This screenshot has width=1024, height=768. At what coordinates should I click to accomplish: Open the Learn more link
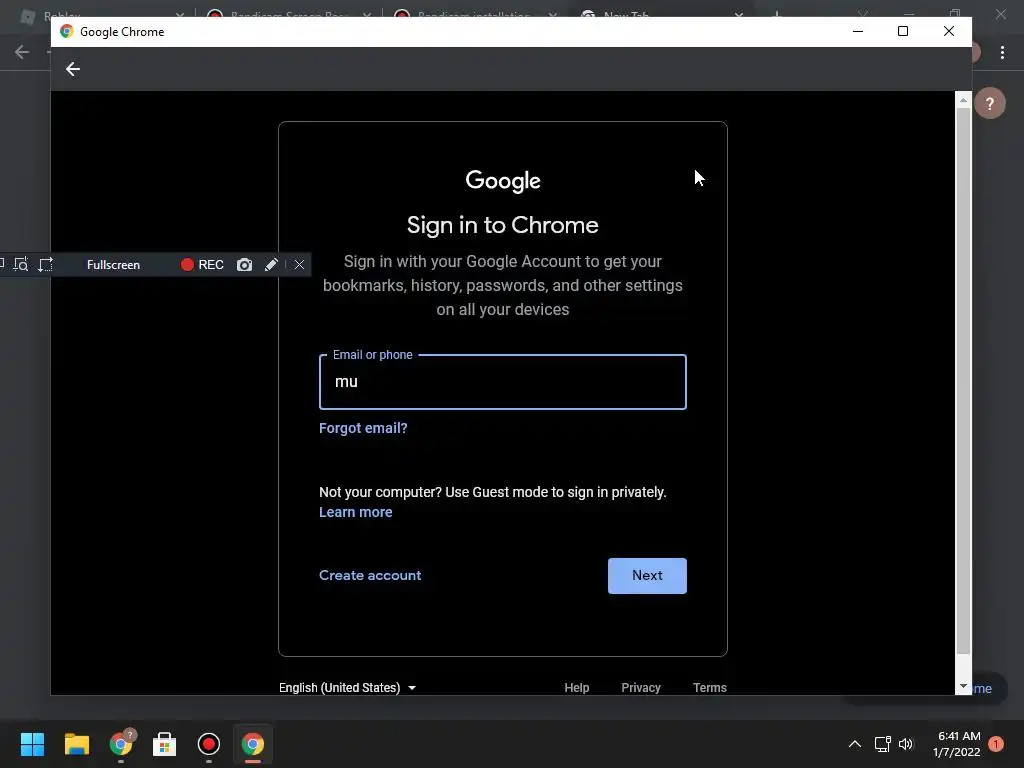click(x=355, y=512)
